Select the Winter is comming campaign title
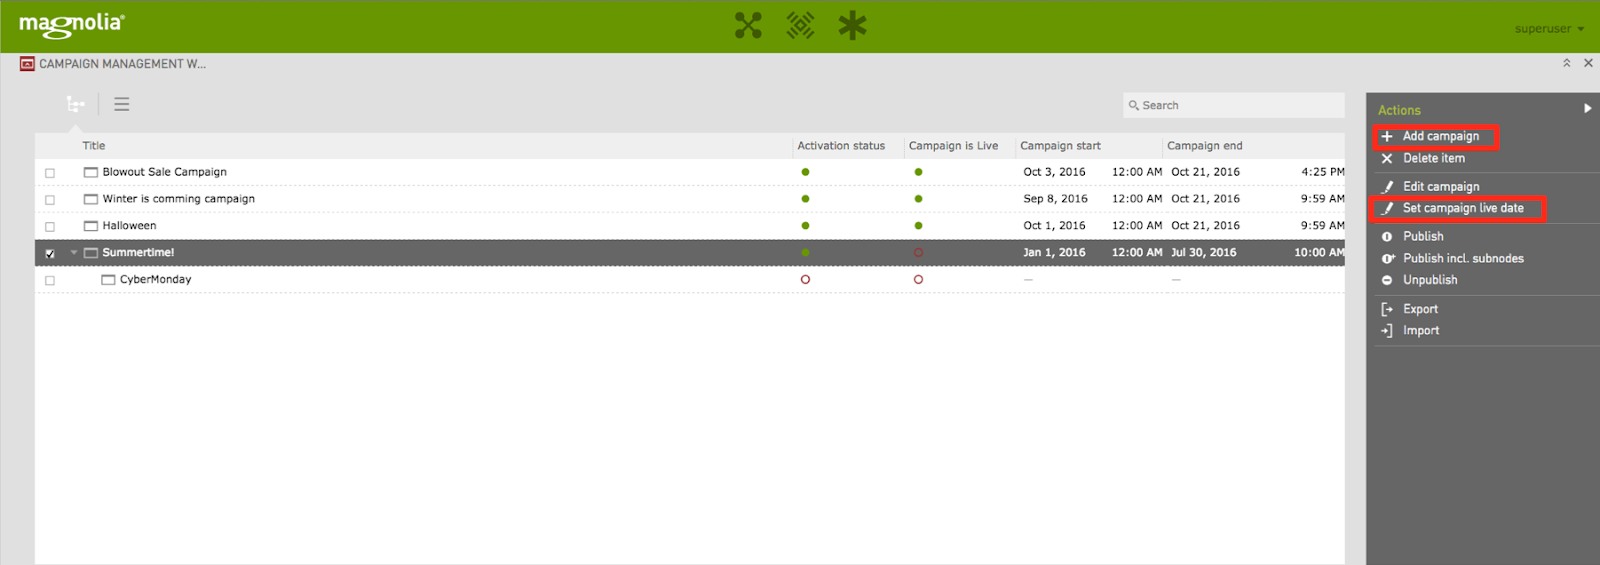This screenshot has height=565, width=1600. coord(179,199)
